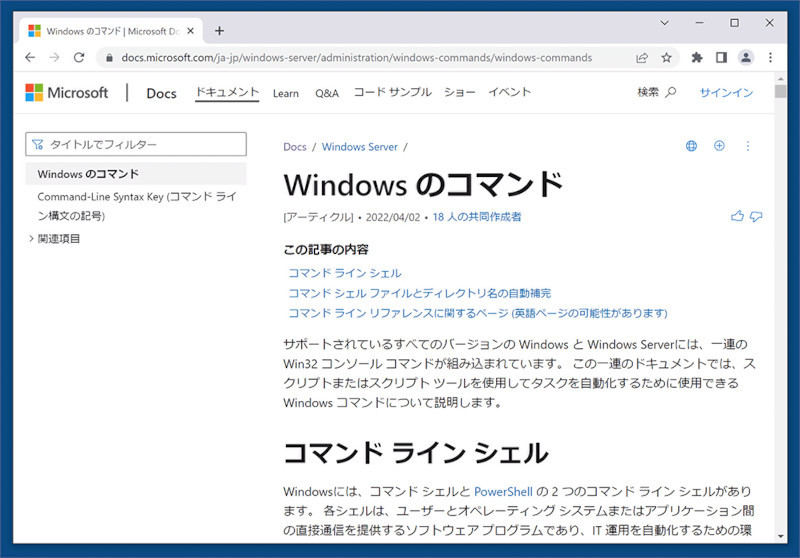
Task: Select the ドキュメント nav item
Action: tap(227, 92)
